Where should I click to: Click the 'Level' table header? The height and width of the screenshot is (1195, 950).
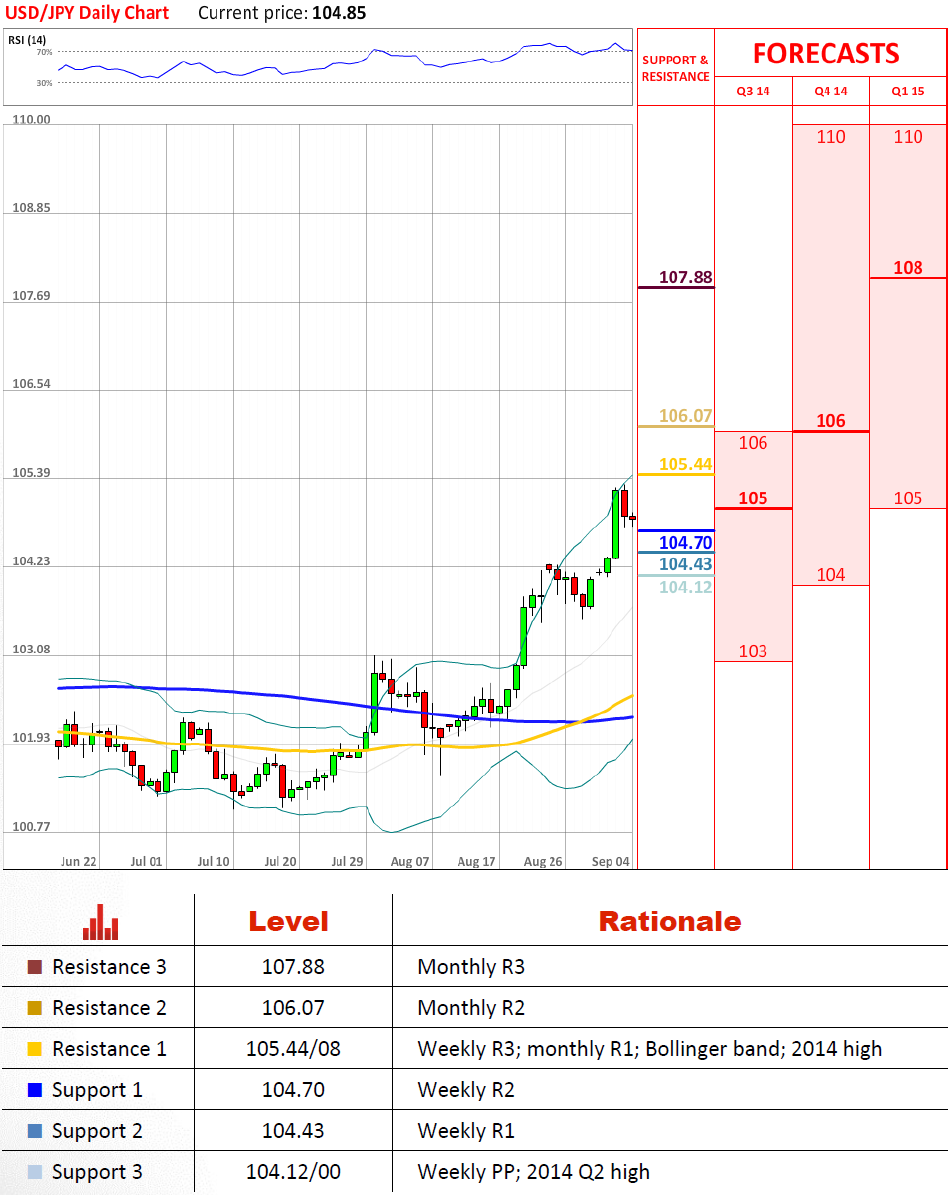(x=288, y=921)
